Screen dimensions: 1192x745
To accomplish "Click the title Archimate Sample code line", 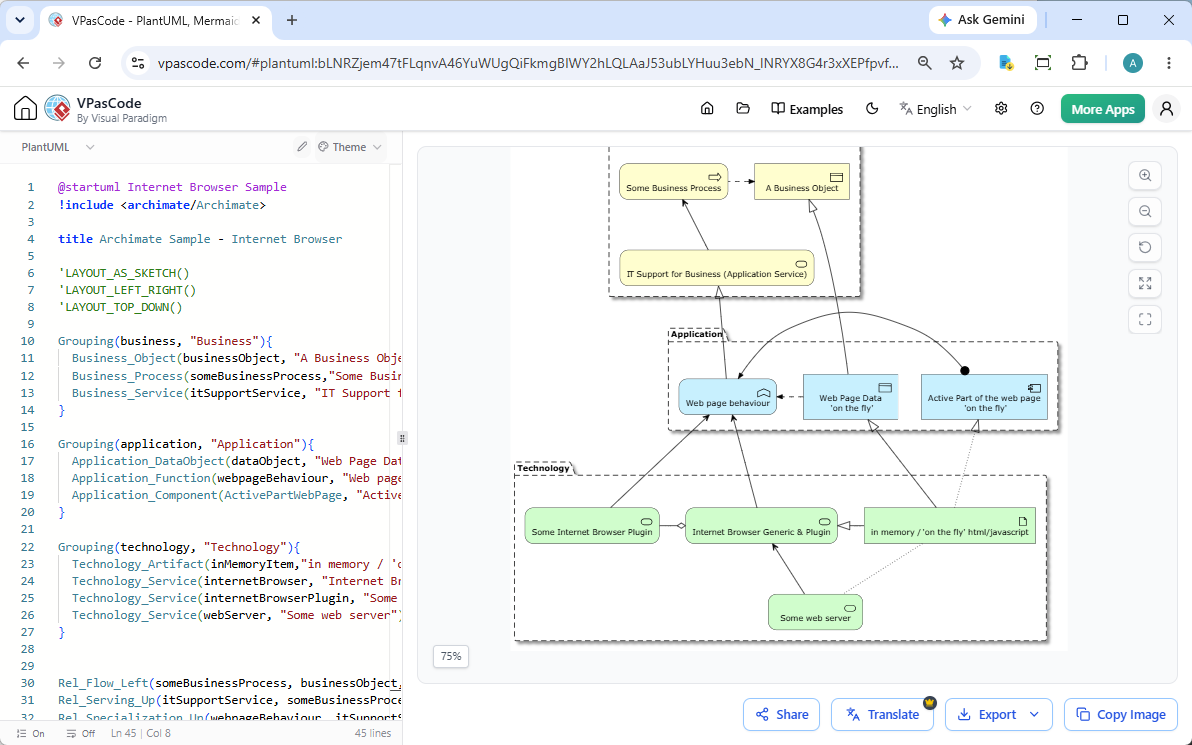I will (x=200, y=239).
